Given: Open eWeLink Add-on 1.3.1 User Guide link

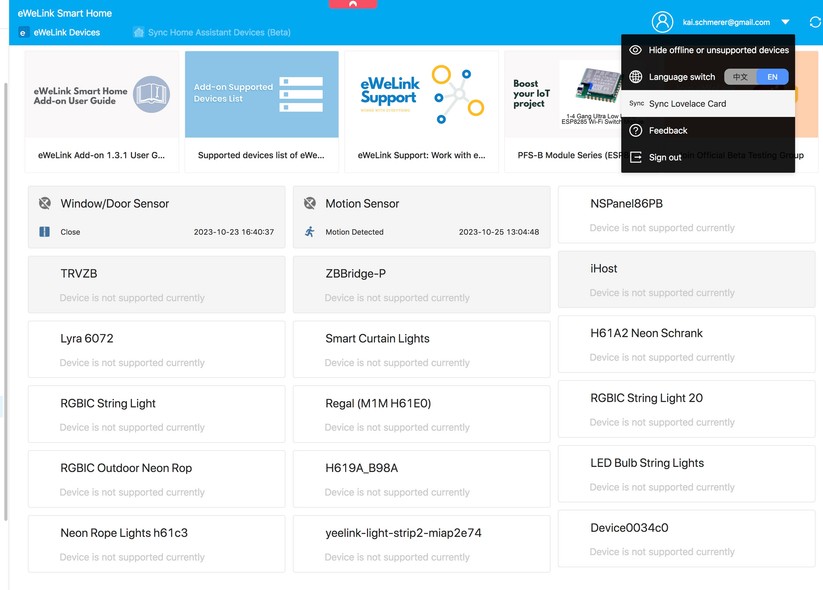Looking at the screenshot, I should point(101,155).
